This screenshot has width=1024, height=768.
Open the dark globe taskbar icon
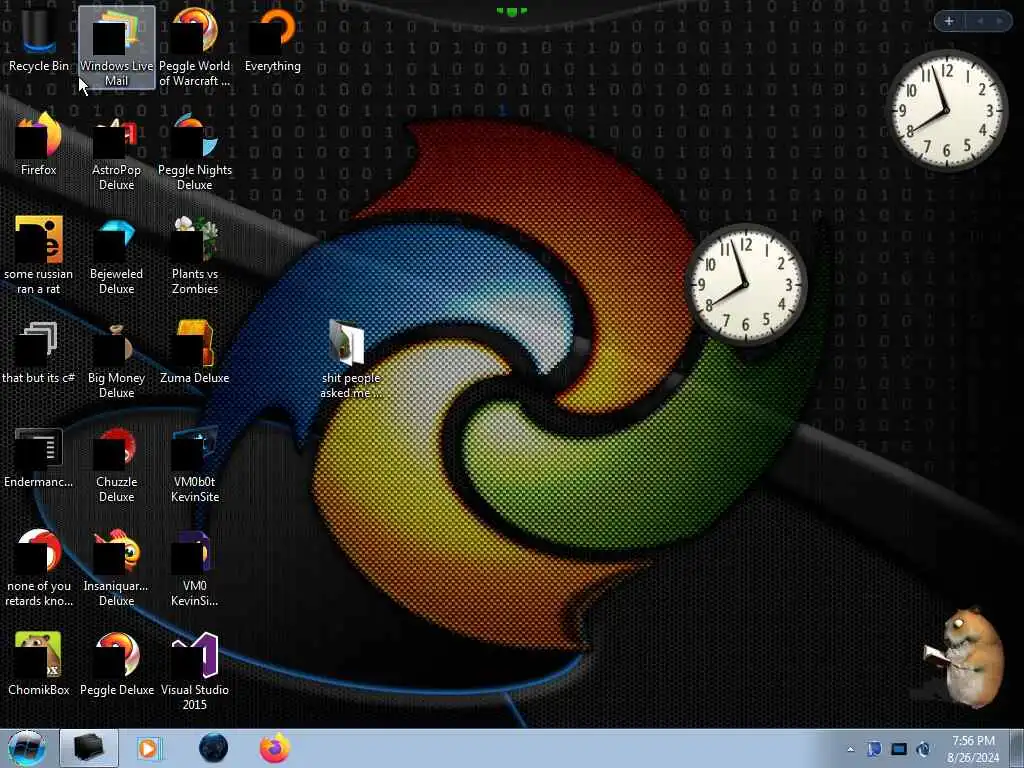[x=214, y=748]
